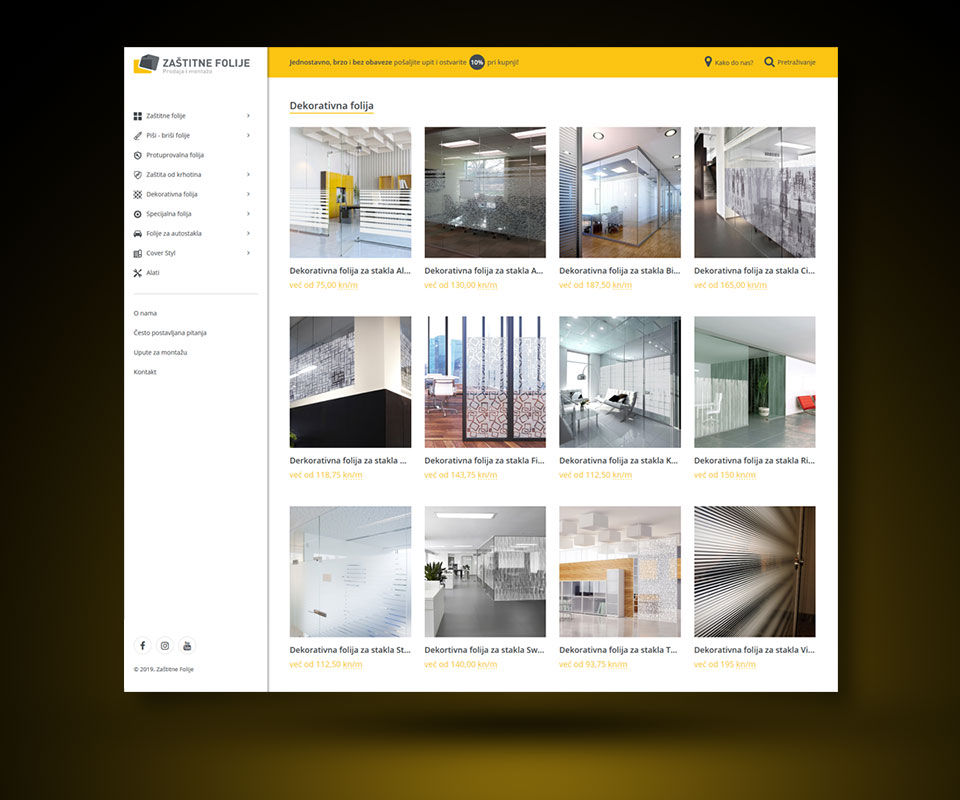Click the location pin icon
The width and height of the screenshot is (960, 800).
pos(708,62)
